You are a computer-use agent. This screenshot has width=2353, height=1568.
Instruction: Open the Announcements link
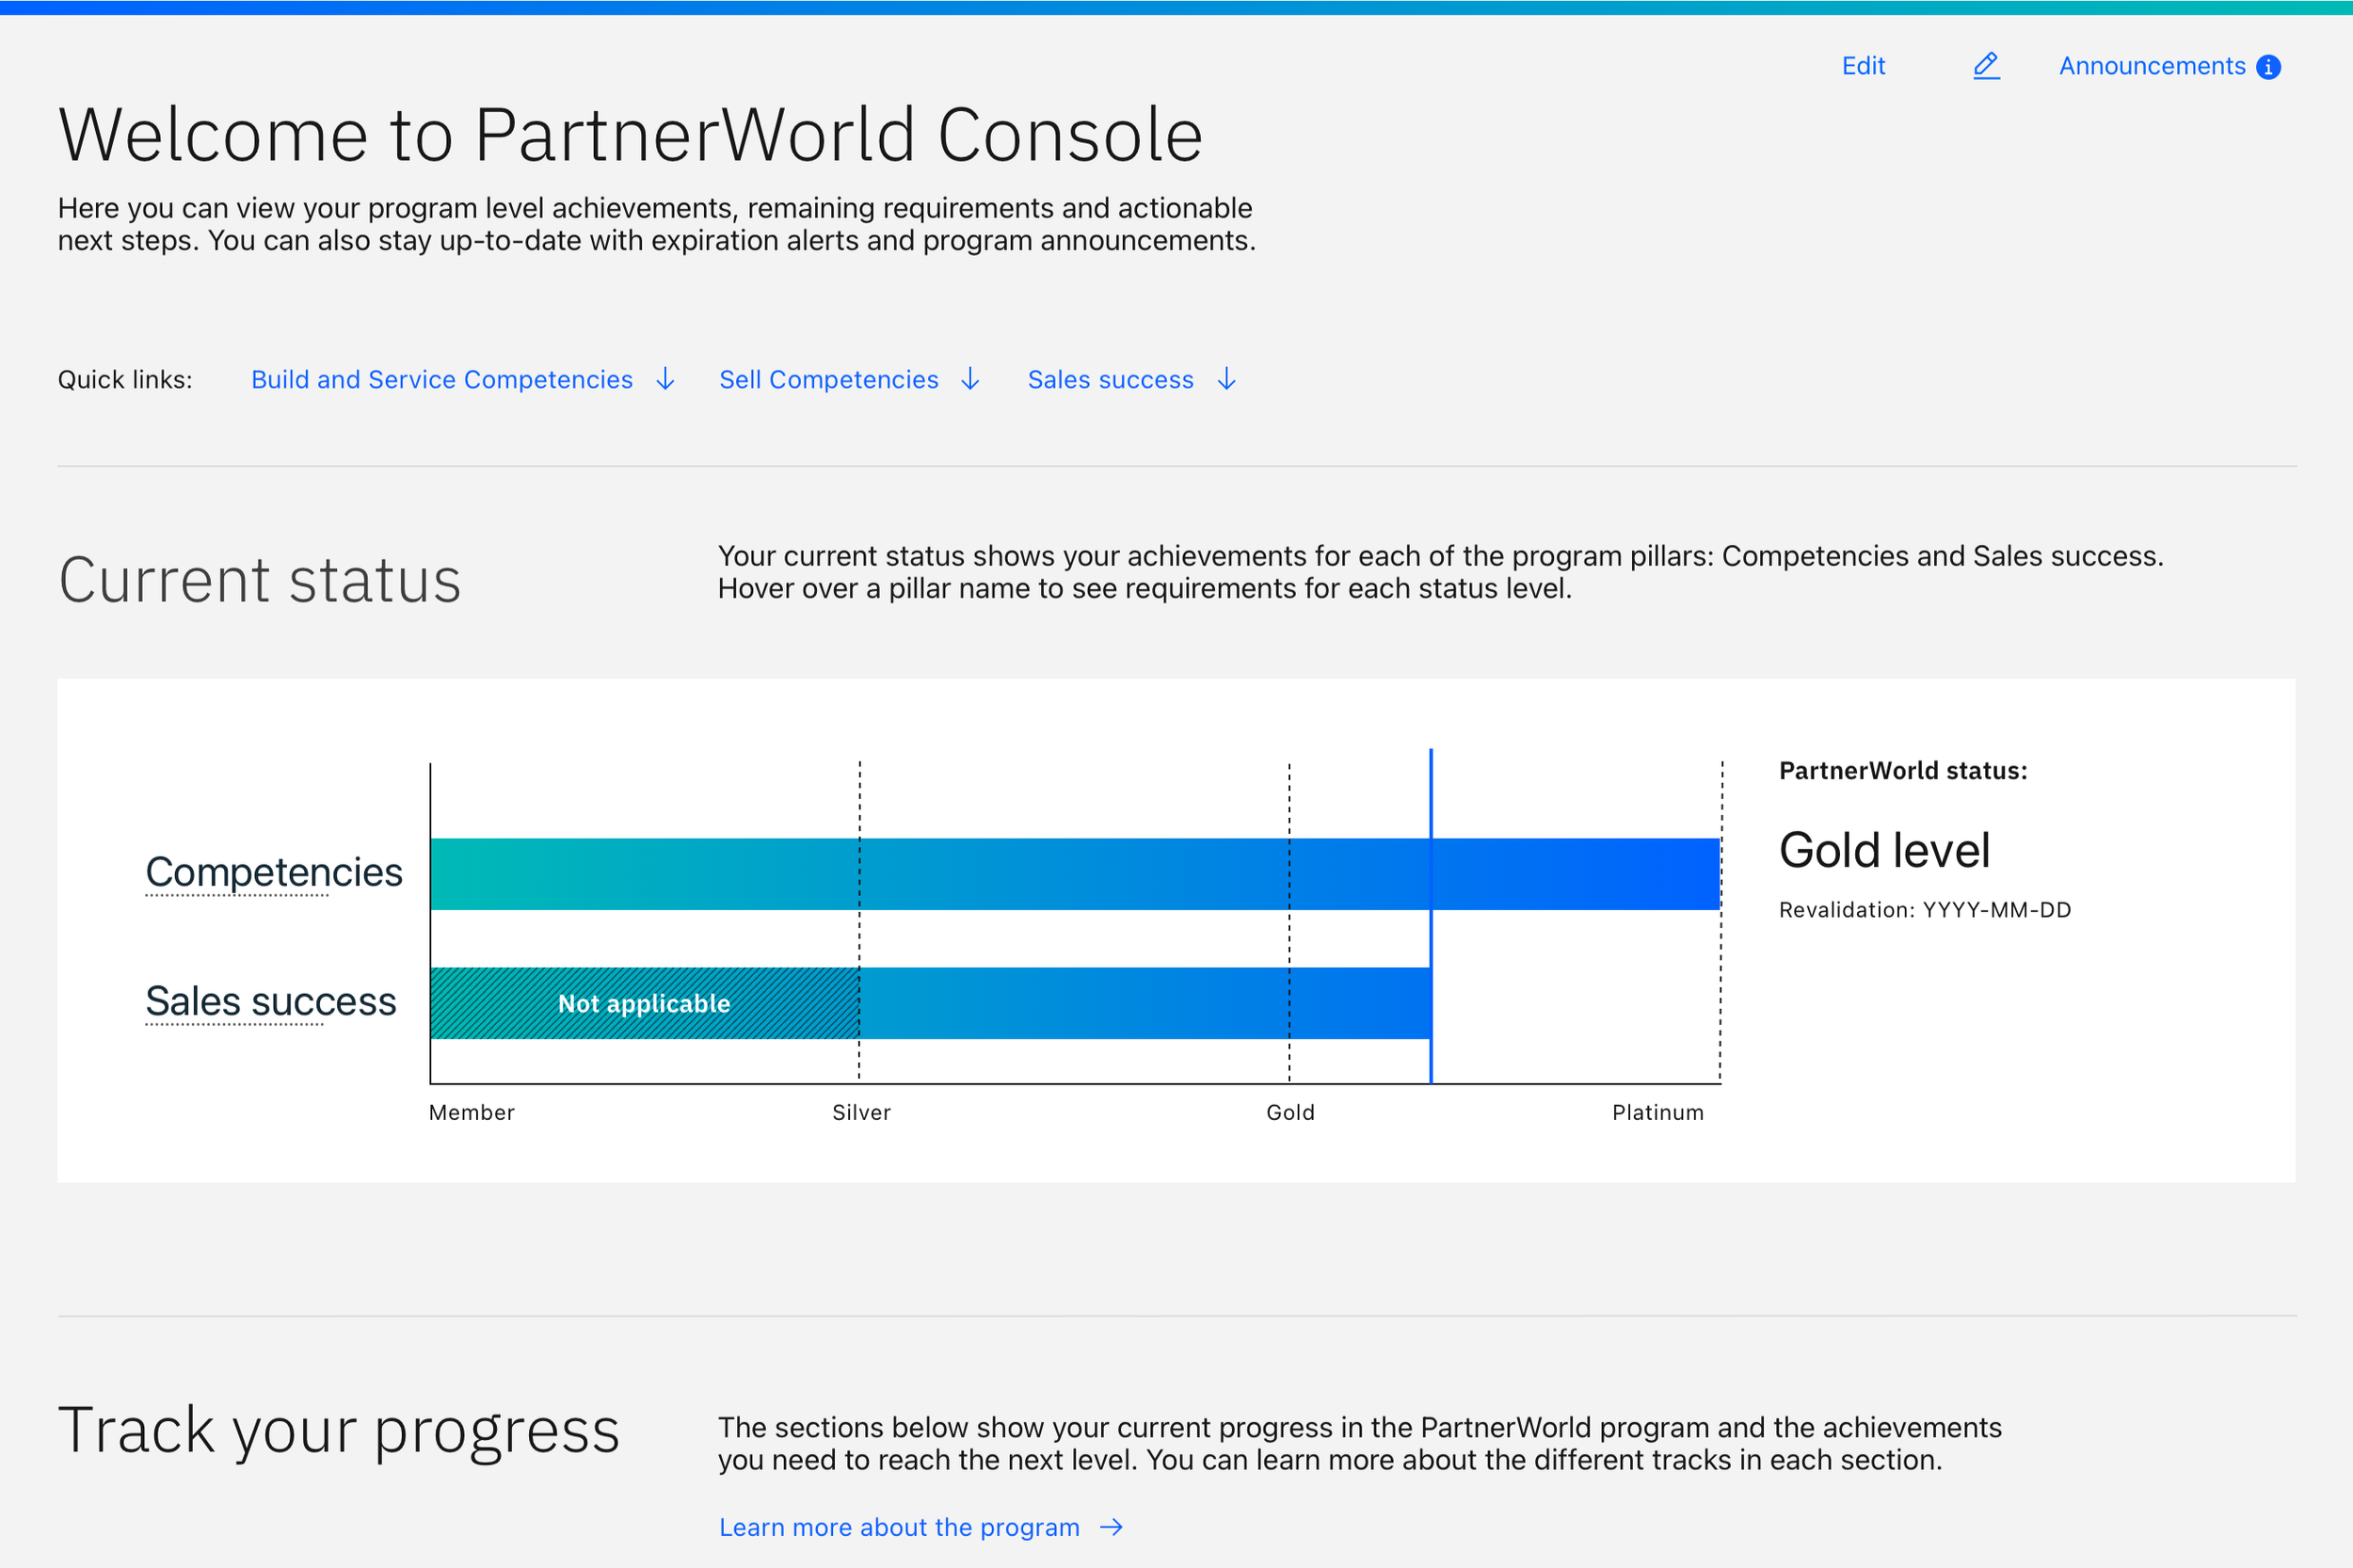pyautogui.click(x=2152, y=66)
